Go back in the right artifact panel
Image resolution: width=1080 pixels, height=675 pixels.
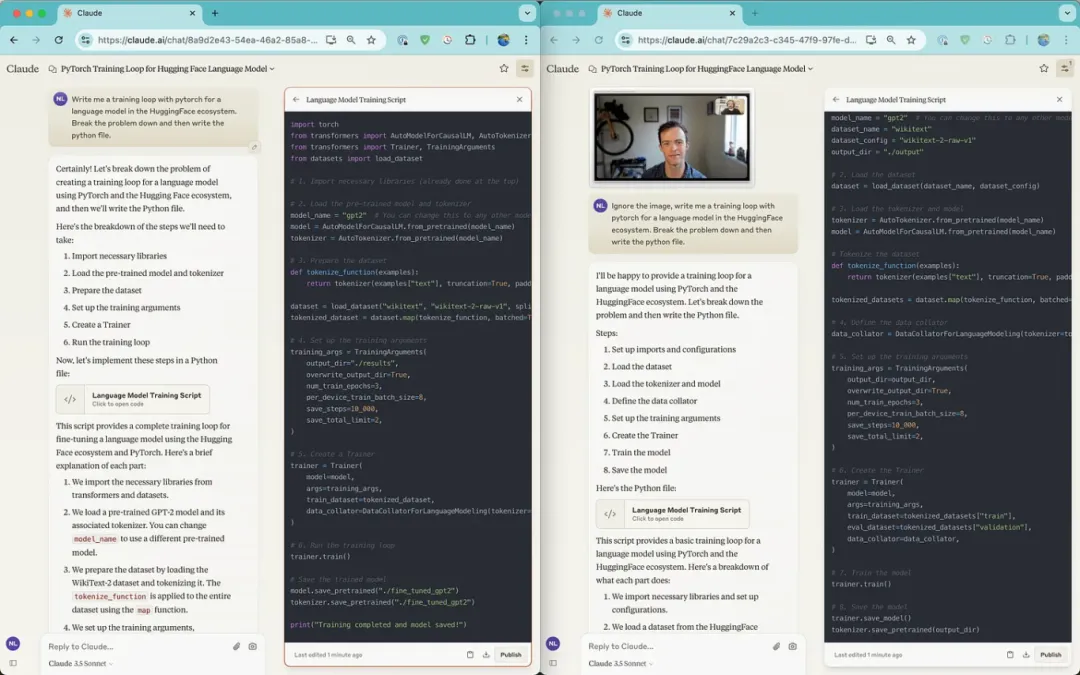pyautogui.click(x=835, y=99)
